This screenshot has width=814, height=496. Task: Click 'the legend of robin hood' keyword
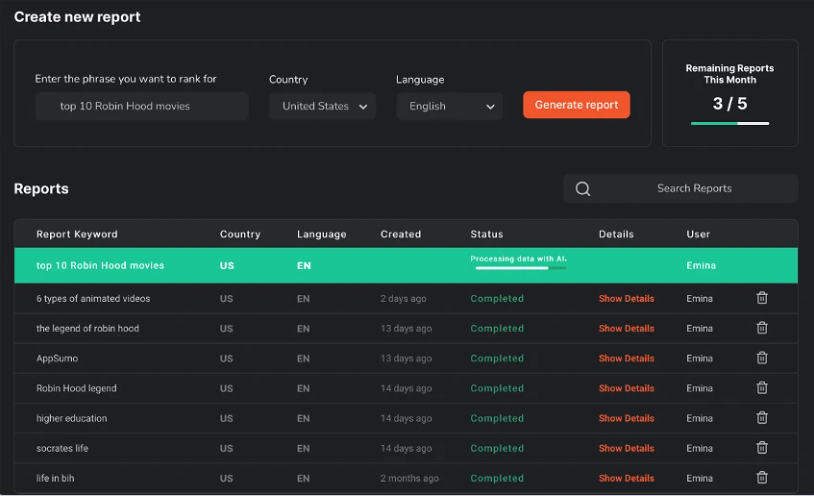[87, 328]
